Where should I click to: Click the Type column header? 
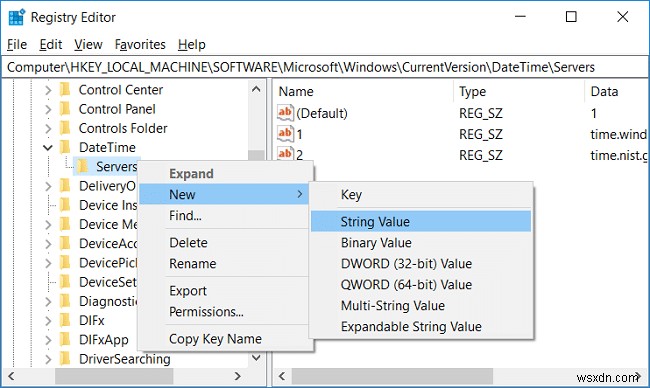519,92
